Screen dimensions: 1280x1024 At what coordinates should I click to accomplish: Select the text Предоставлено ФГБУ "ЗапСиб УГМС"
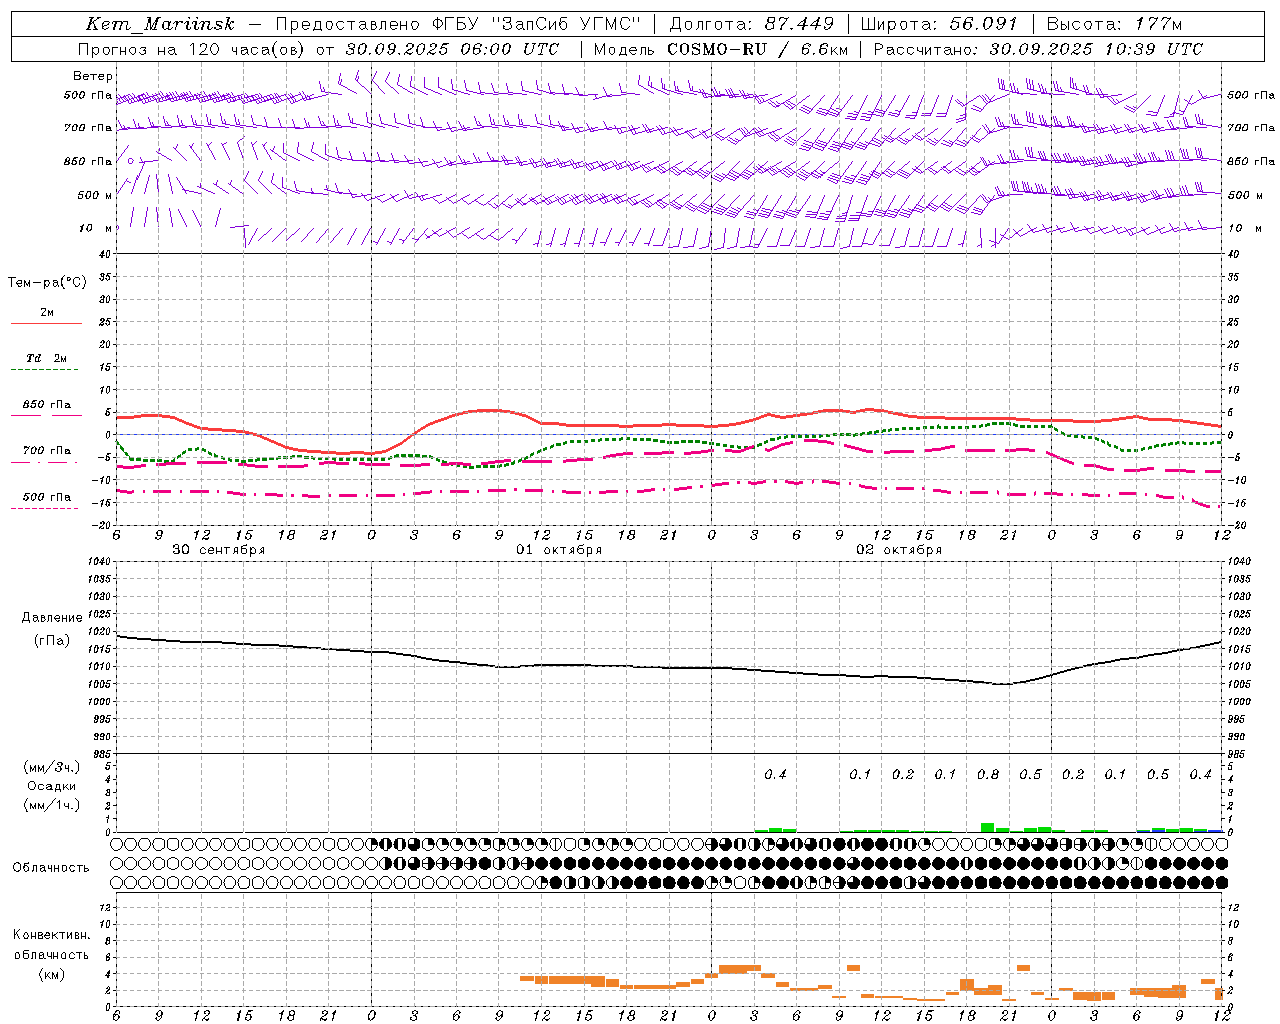pos(458,24)
